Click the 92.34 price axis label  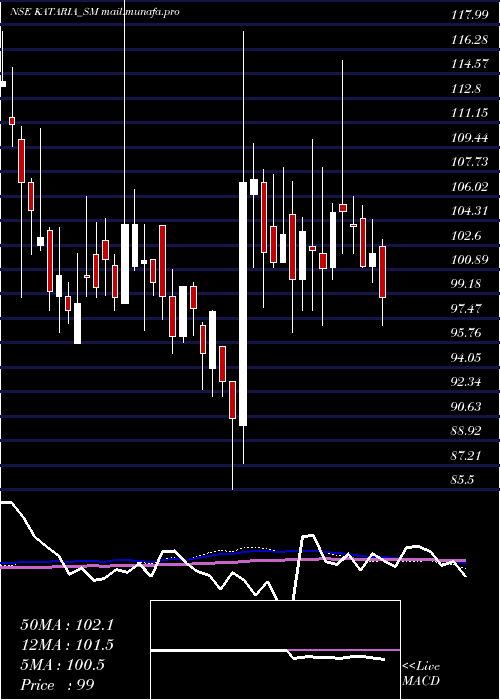tap(468, 383)
